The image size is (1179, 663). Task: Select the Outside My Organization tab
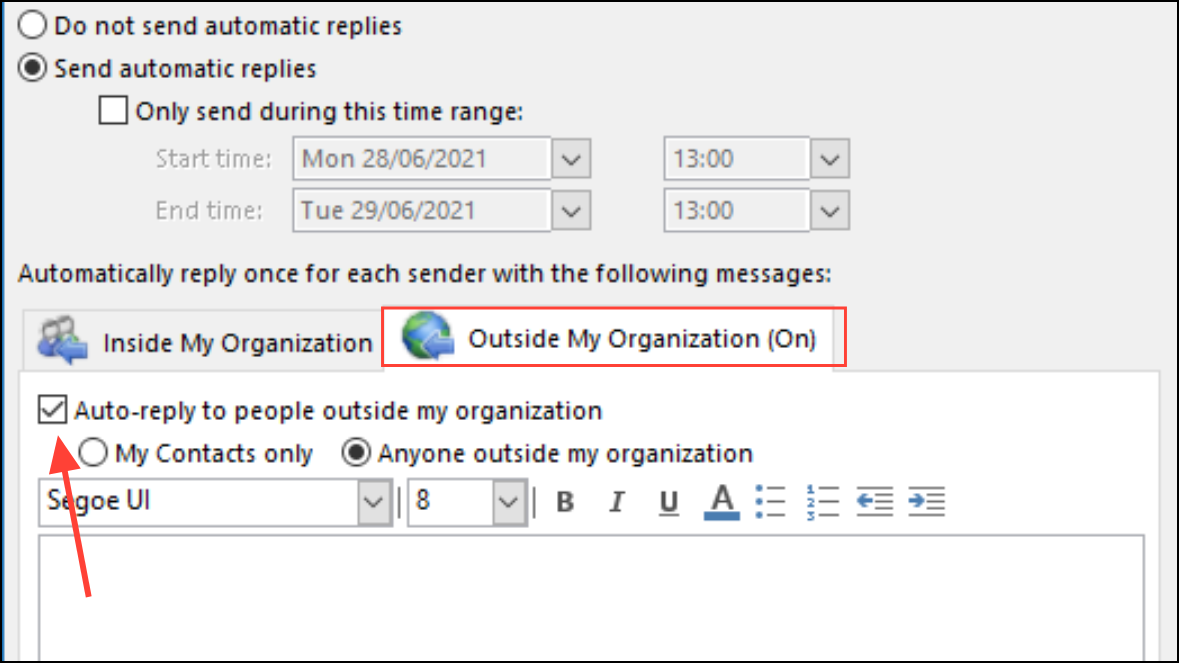click(612, 338)
